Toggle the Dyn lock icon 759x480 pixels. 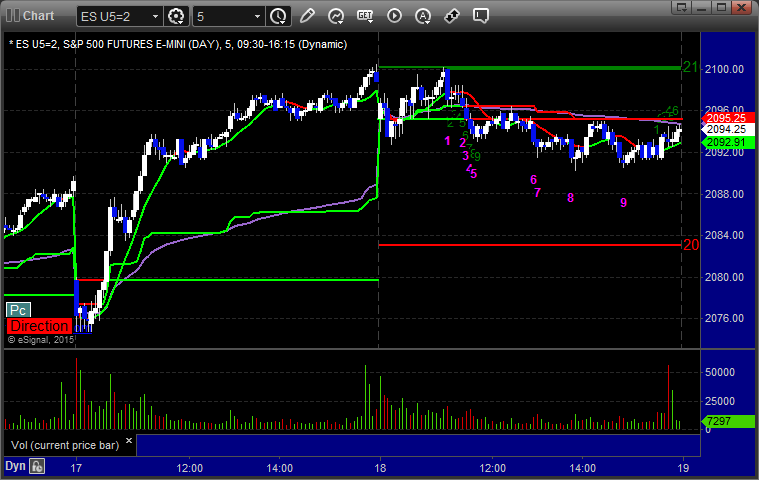[x=37, y=466]
